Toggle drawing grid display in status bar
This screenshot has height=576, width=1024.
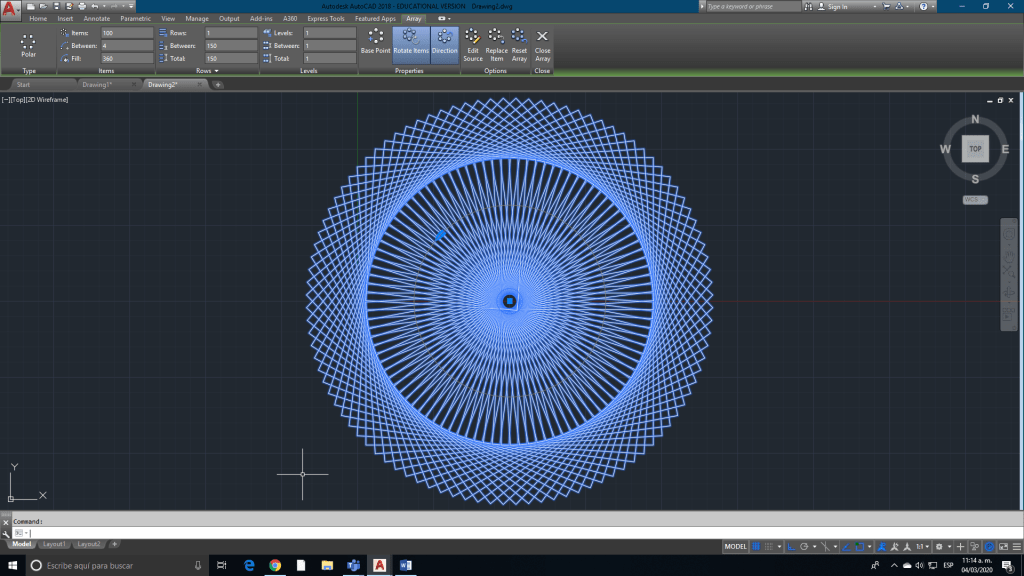[x=757, y=547]
